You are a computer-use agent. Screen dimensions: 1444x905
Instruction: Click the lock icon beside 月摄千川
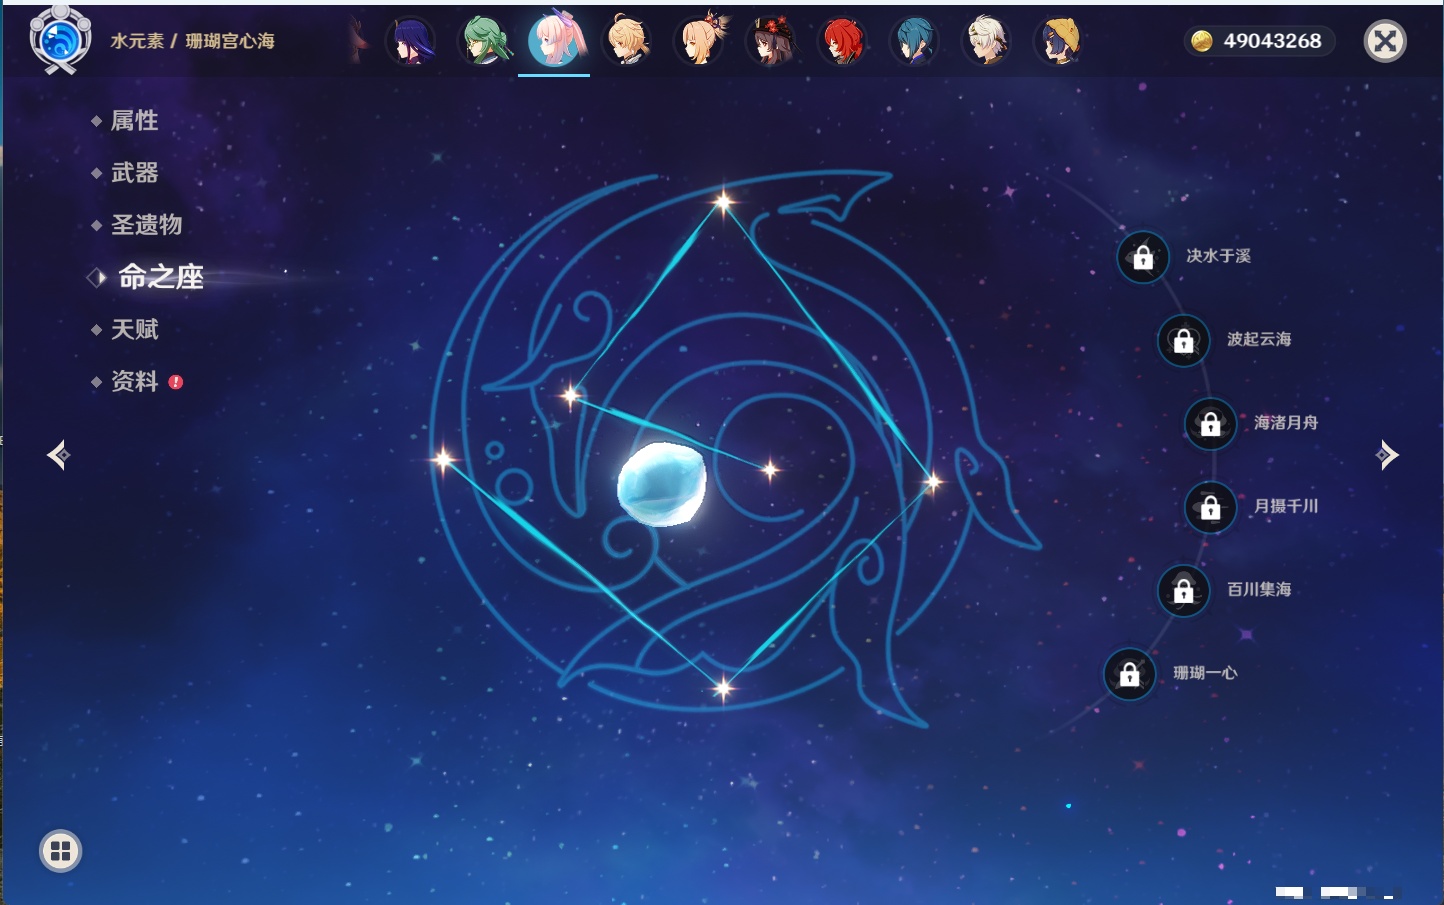pyautogui.click(x=1210, y=507)
